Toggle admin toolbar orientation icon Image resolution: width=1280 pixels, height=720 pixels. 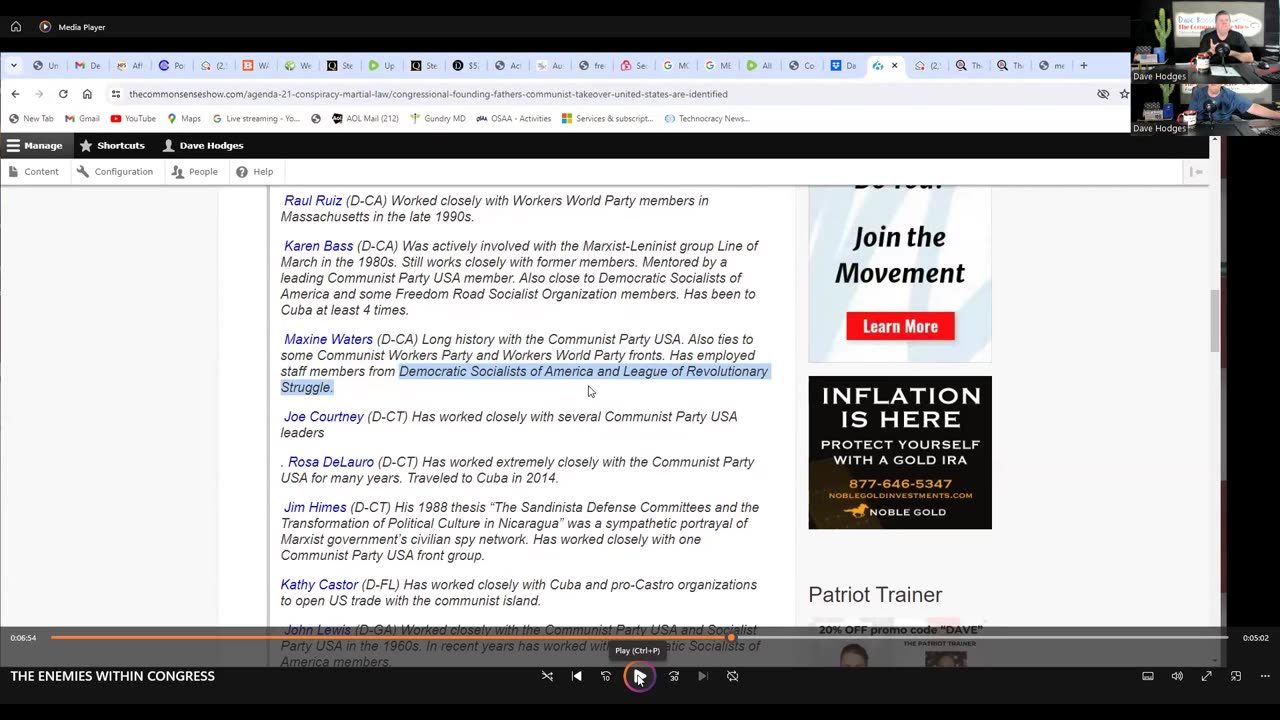(1197, 172)
